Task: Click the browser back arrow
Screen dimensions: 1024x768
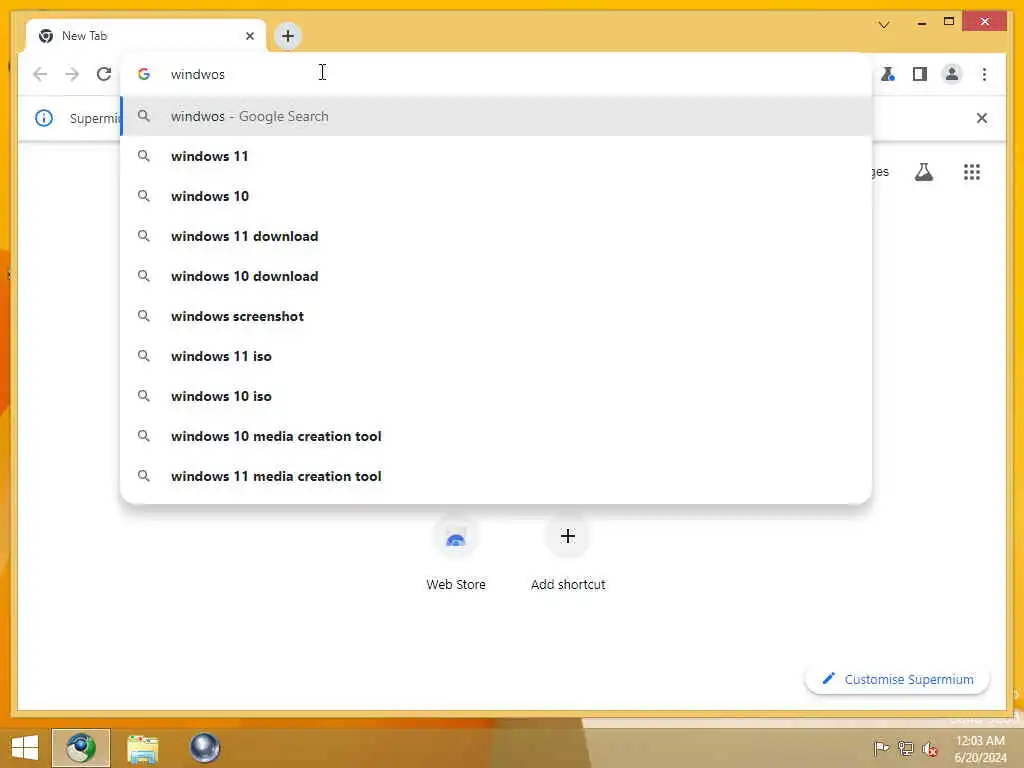Action: (40, 74)
